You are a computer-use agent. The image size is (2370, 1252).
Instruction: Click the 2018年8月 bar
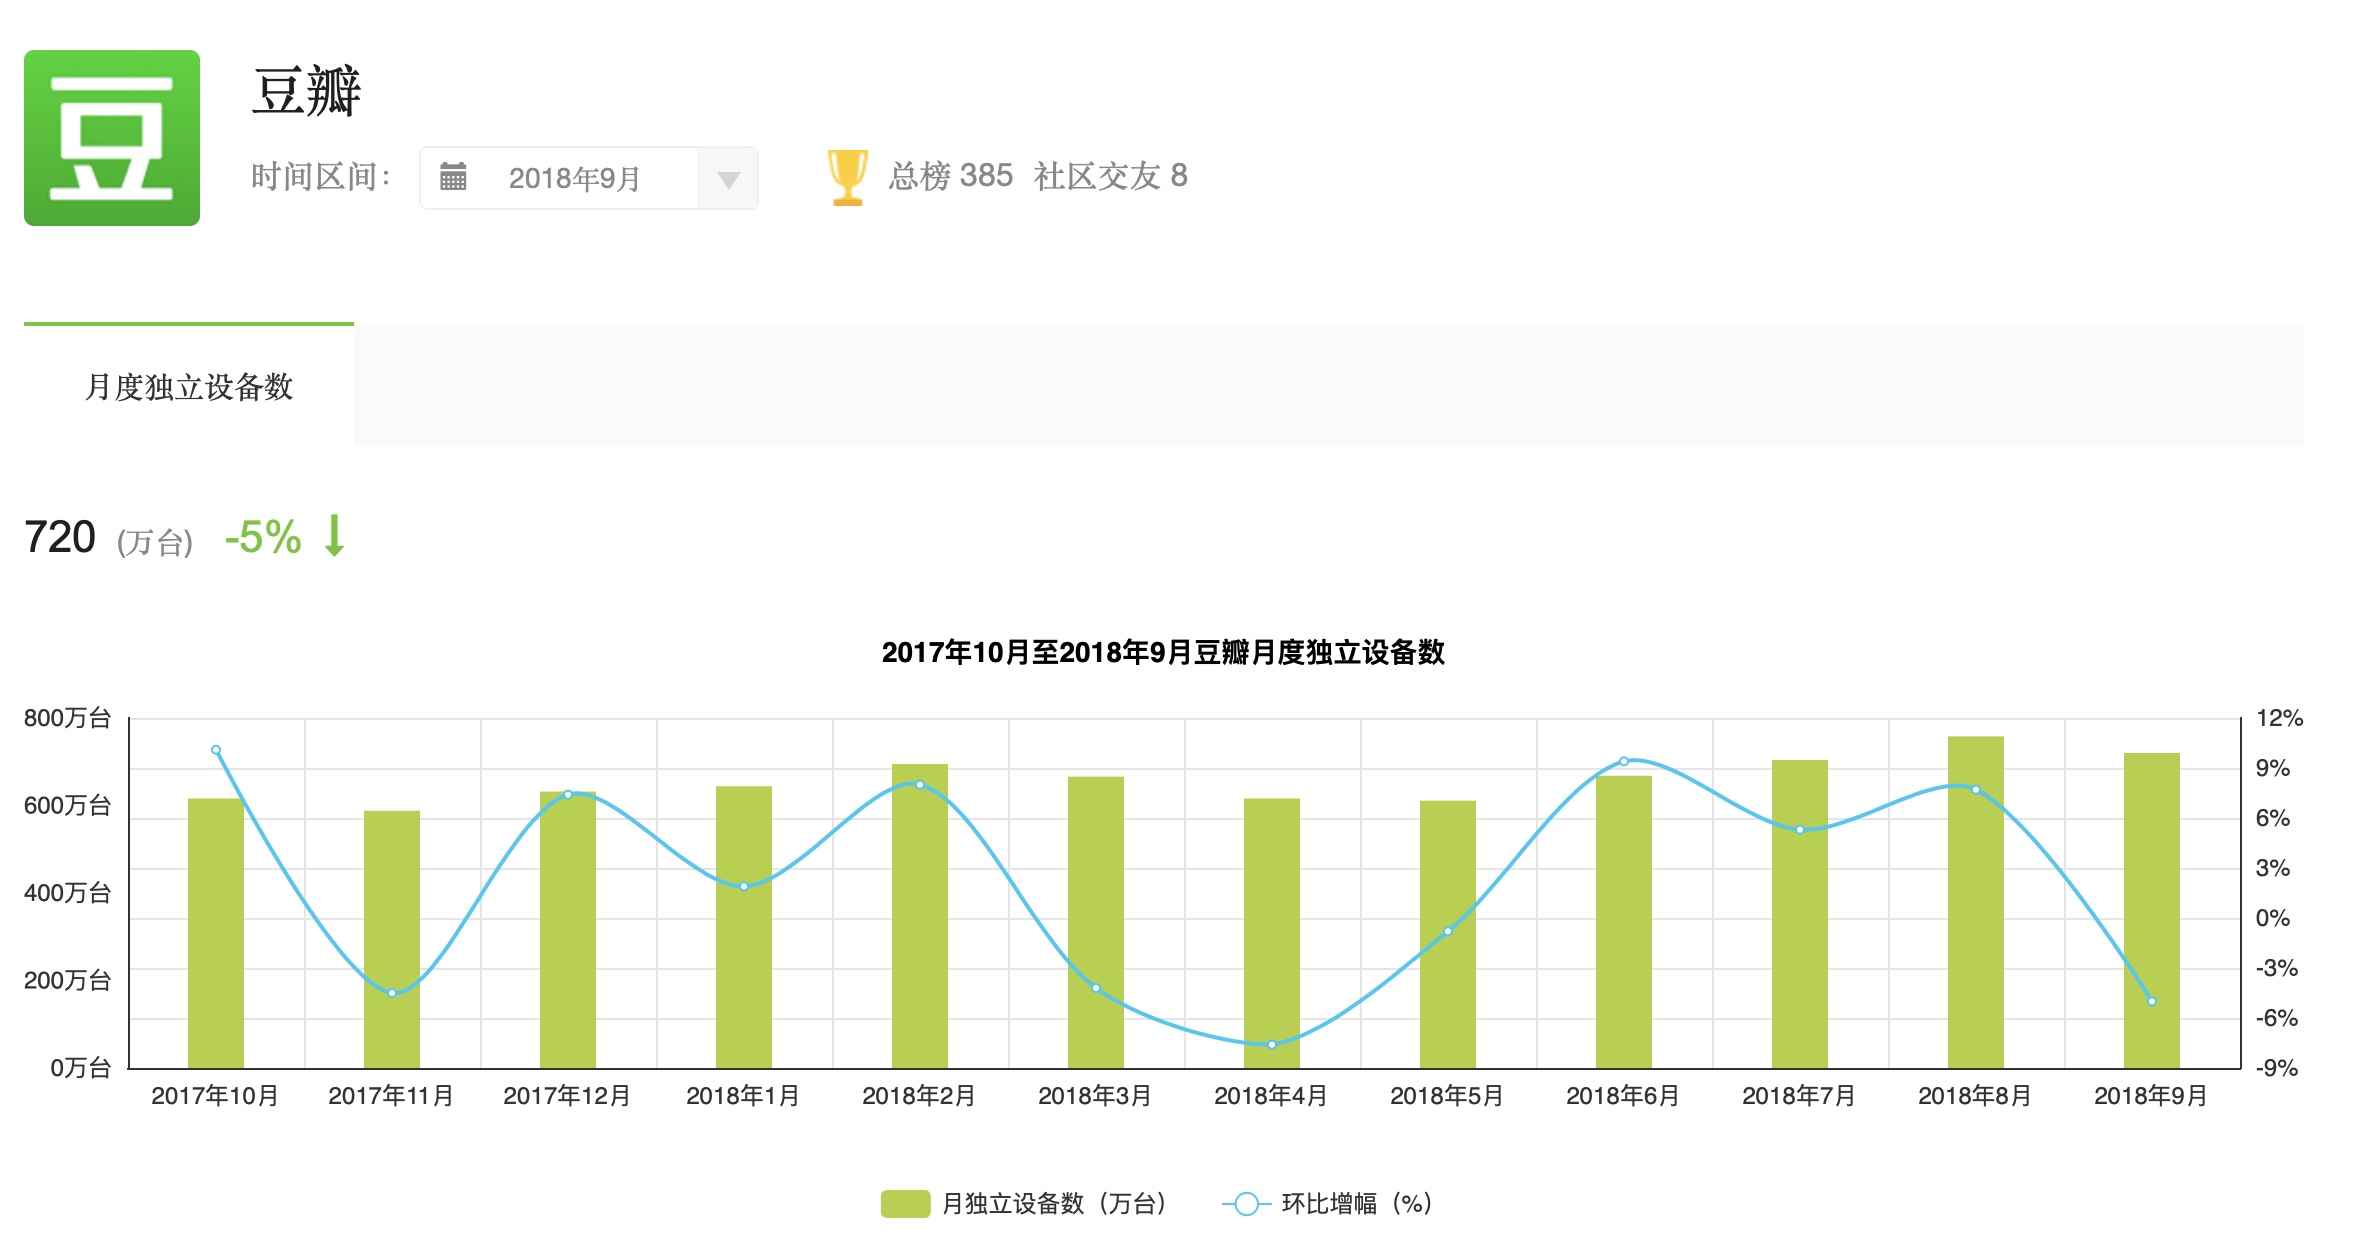(1976, 902)
